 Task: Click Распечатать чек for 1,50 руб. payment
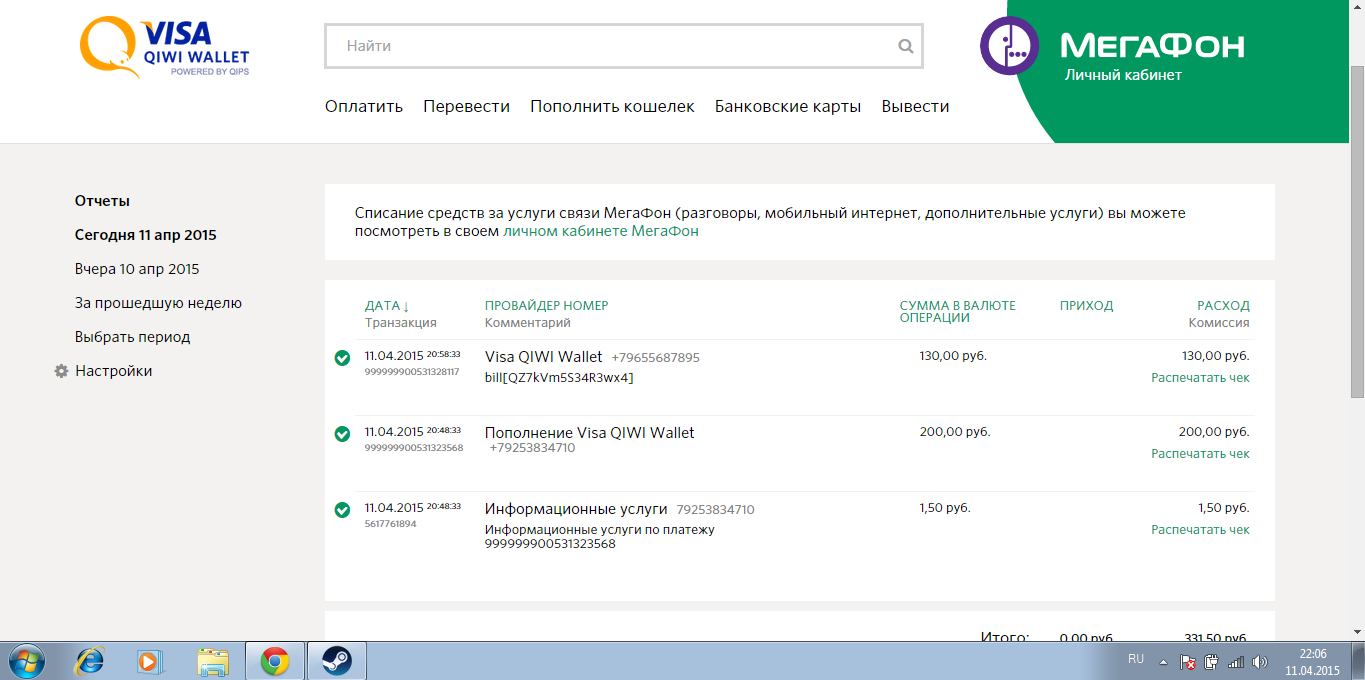1200,530
